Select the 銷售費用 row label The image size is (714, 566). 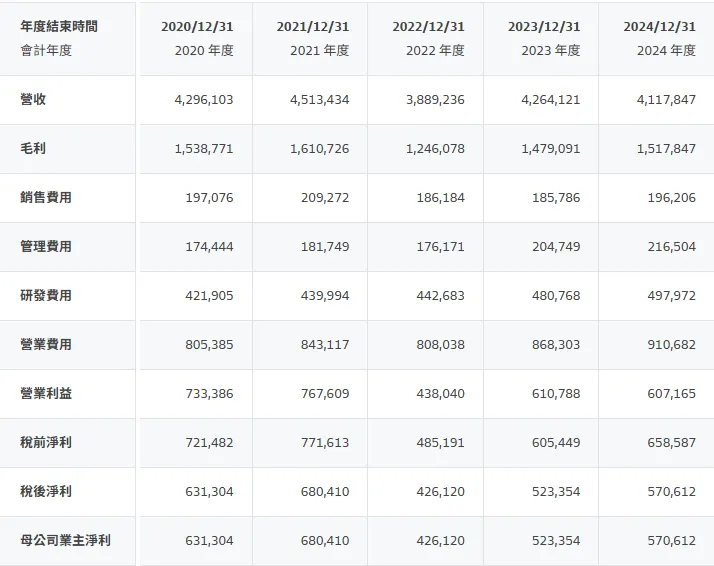[46, 198]
